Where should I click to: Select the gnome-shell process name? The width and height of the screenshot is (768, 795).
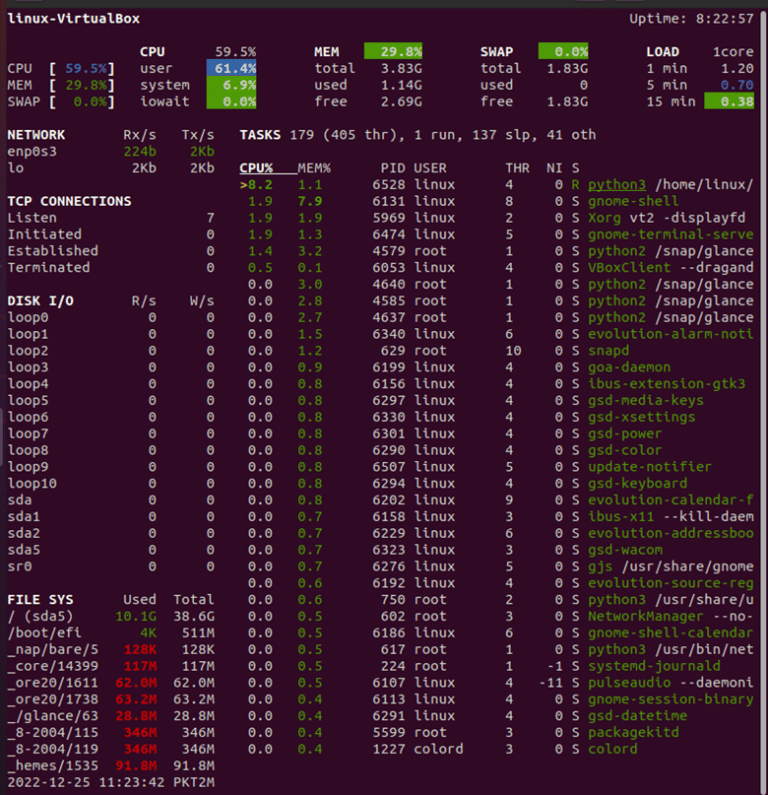click(x=633, y=201)
